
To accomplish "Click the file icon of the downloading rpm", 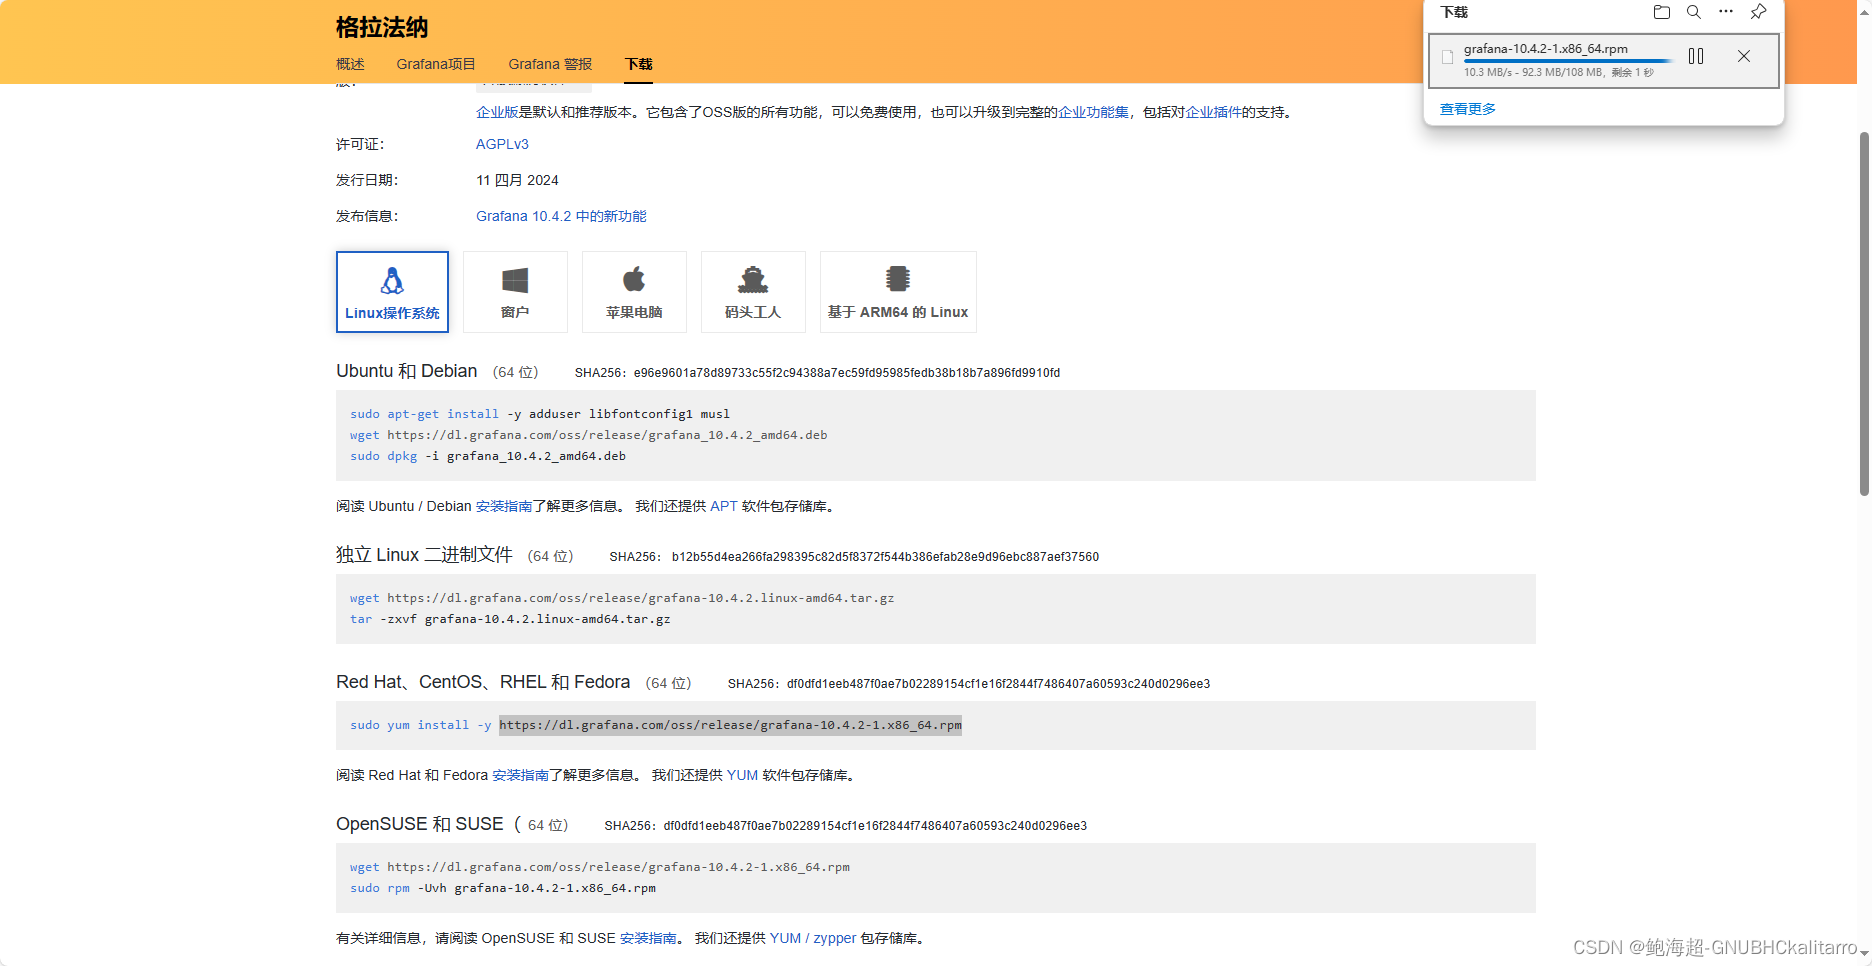I will pyautogui.click(x=1447, y=57).
